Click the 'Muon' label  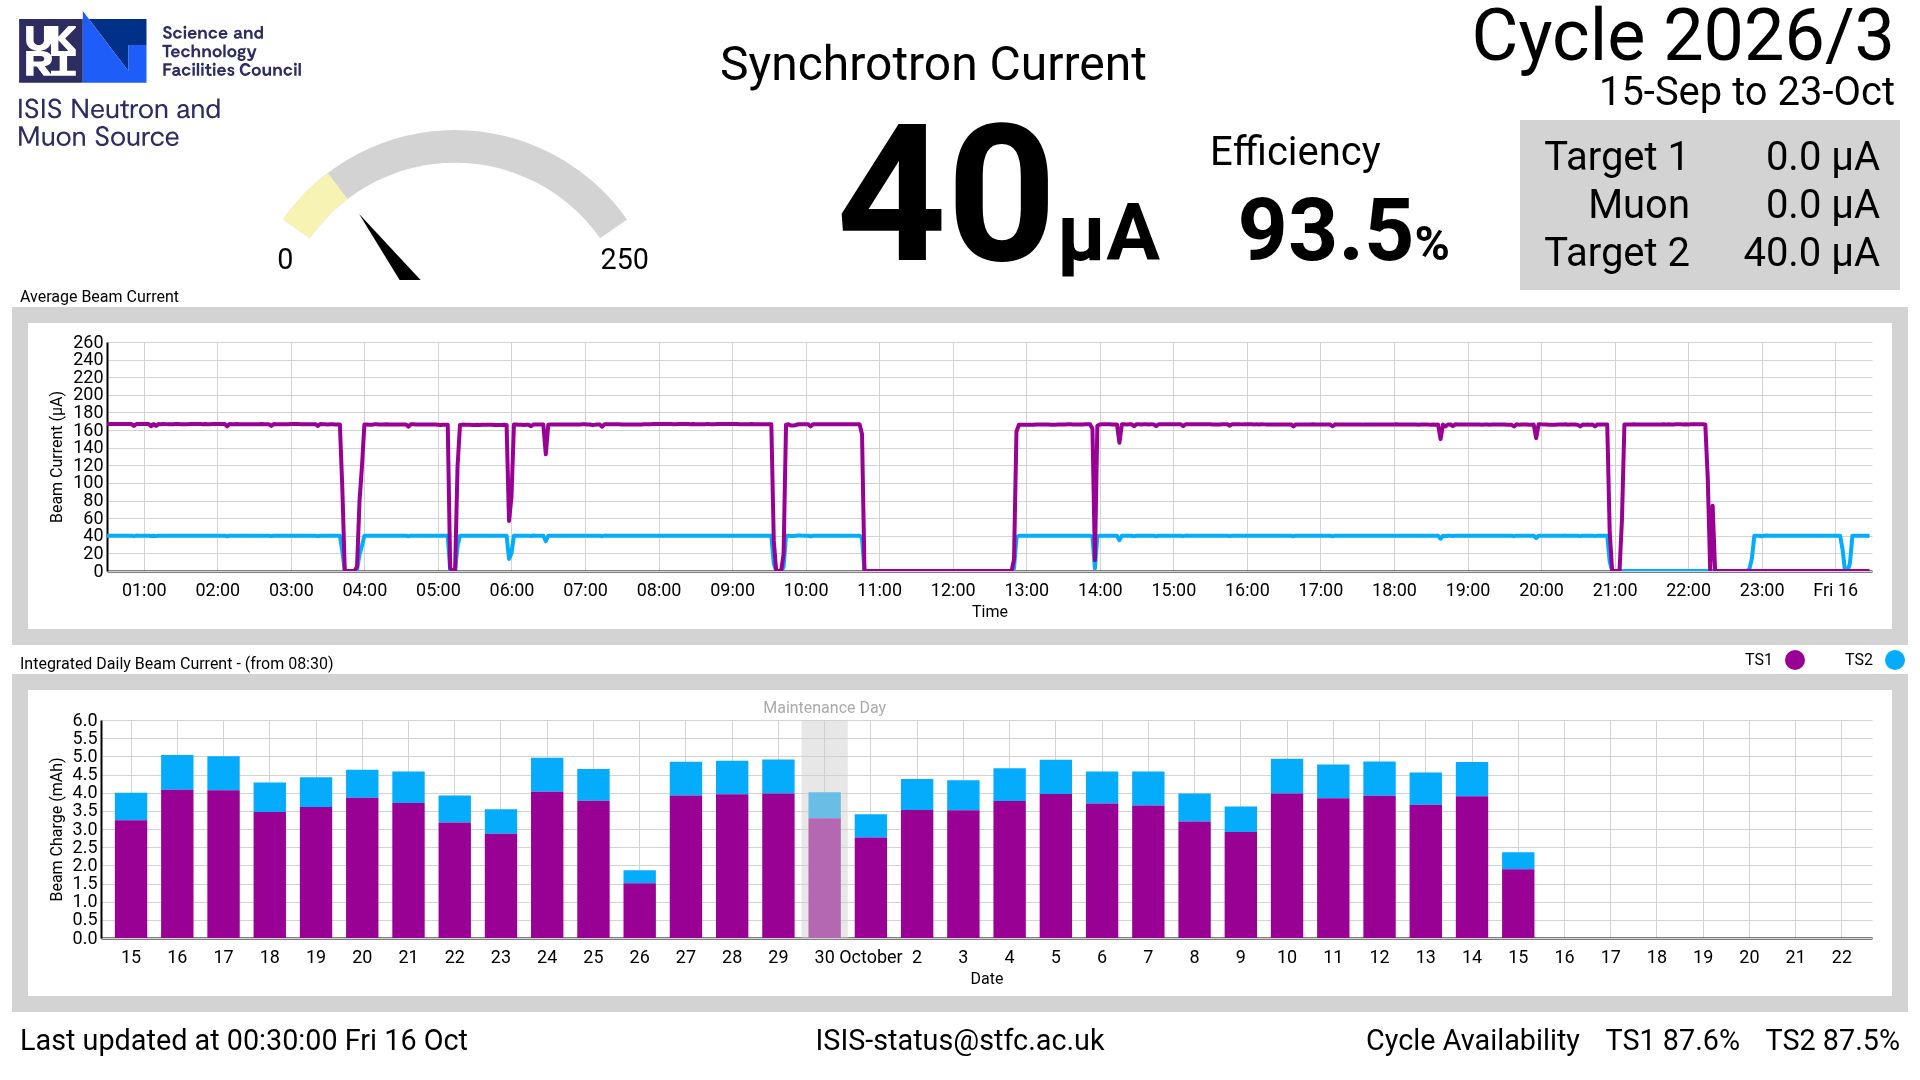[1638, 205]
